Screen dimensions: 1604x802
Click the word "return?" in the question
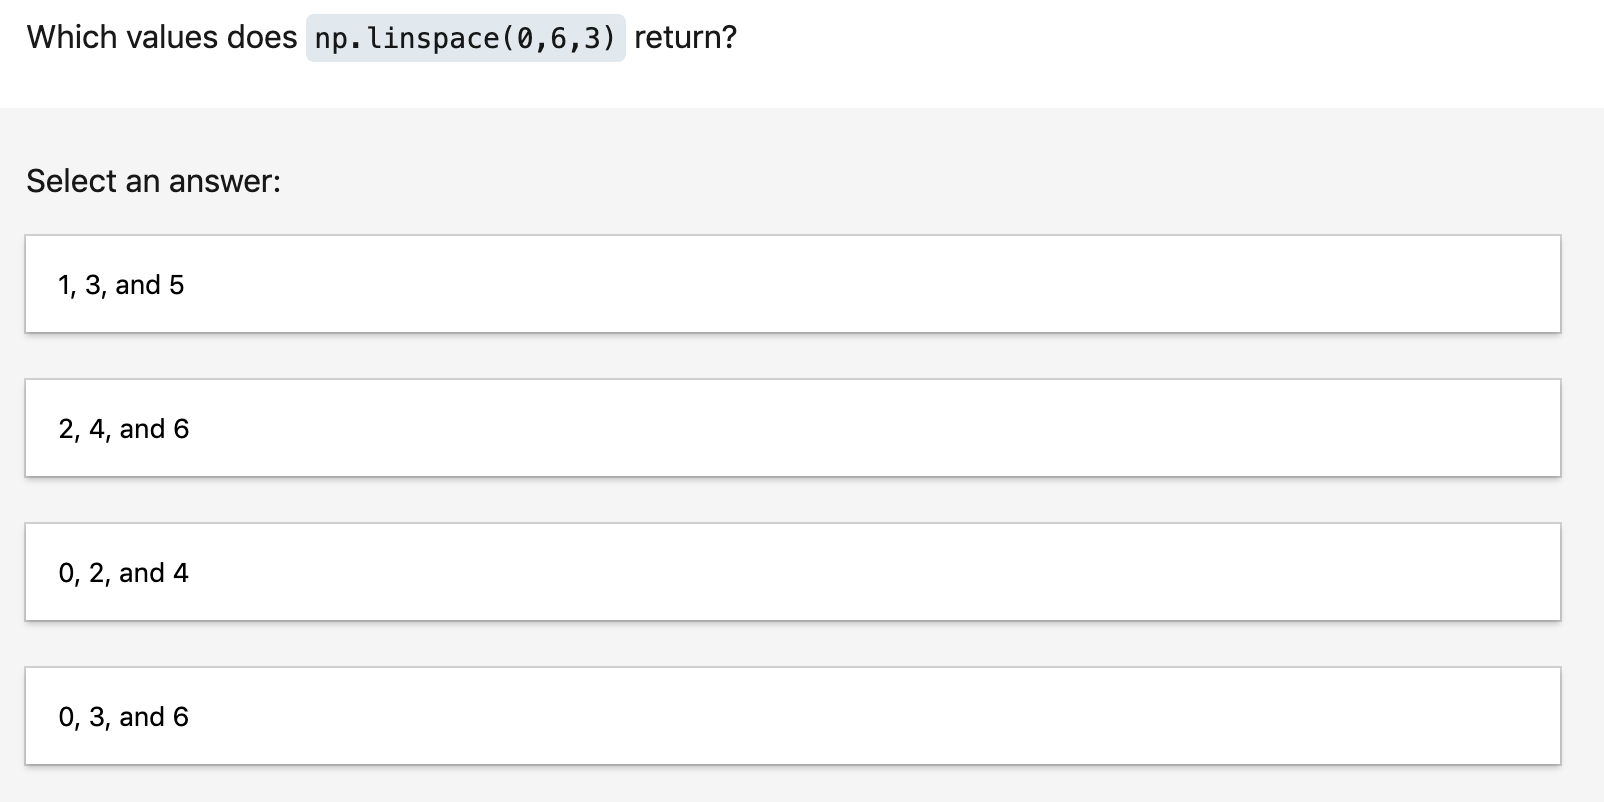688,37
